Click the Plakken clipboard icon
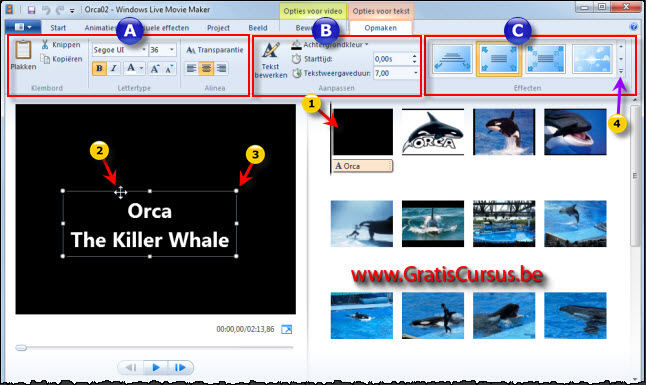This screenshot has height=385, width=646. pos(23,50)
